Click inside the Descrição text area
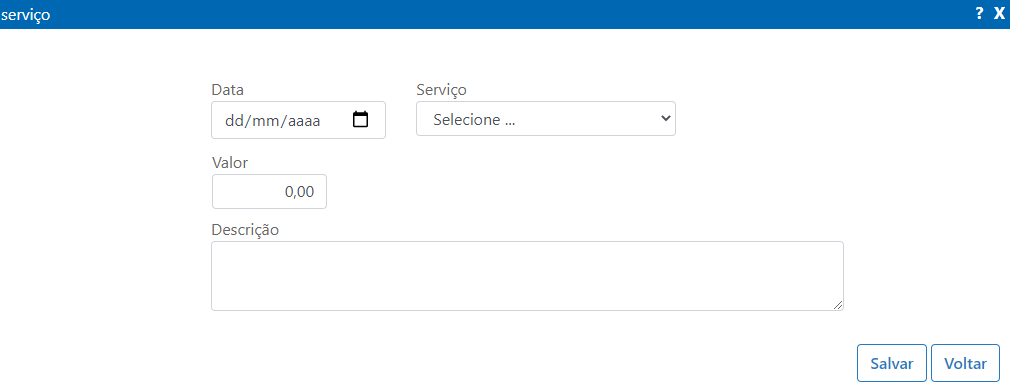Image resolution: width=1010 pixels, height=383 pixels. coord(527,276)
